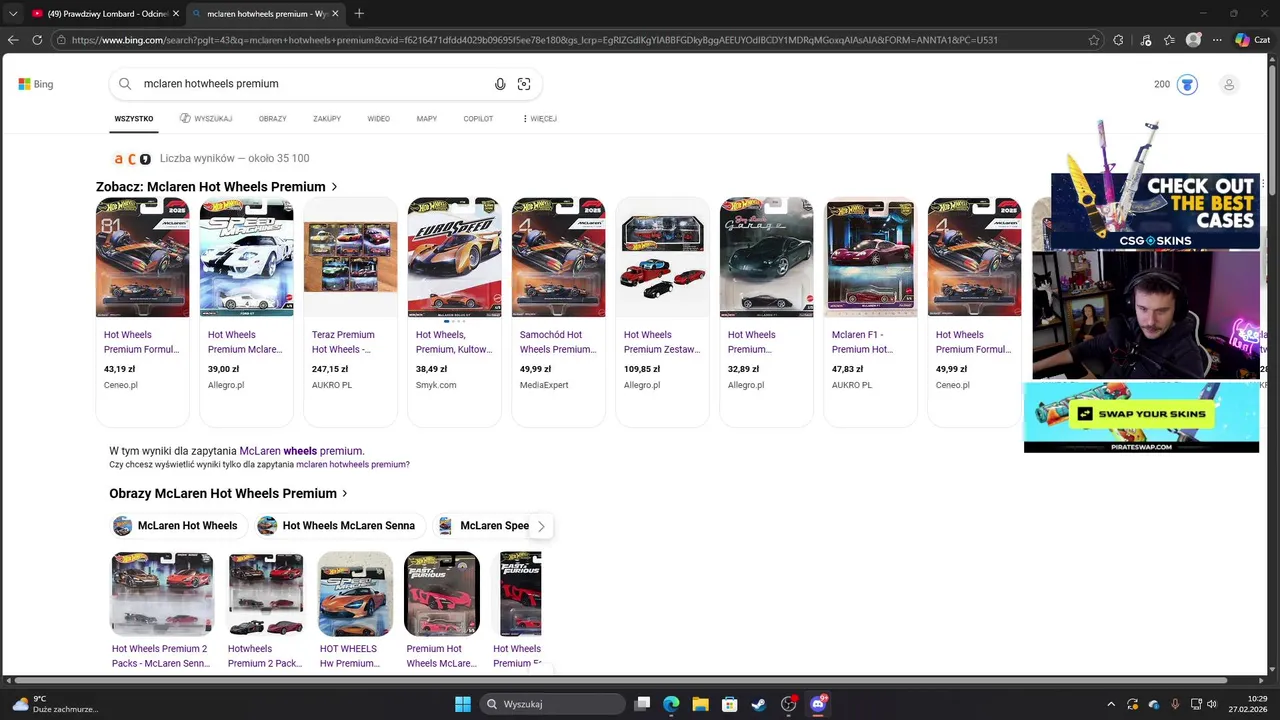Click the browser address bar URL
The width and height of the screenshot is (1280, 720).
click(534, 40)
